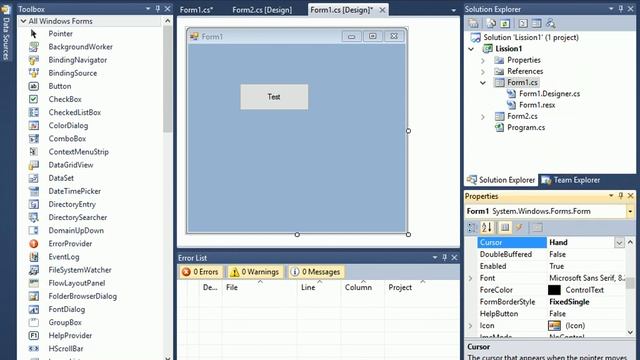640x360 pixels.
Task: Expand the References node
Action: pyautogui.click(x=483, y=71)
